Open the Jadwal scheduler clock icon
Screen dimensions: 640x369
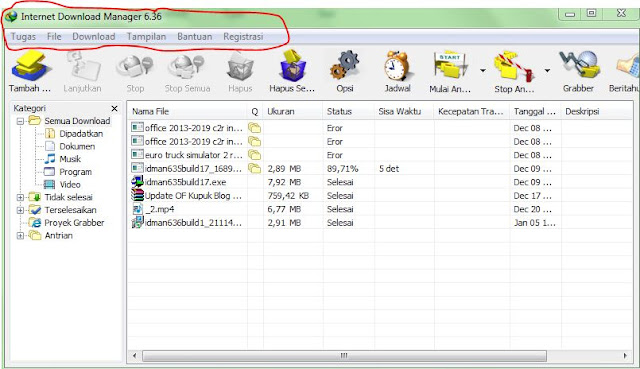point(397,66)
